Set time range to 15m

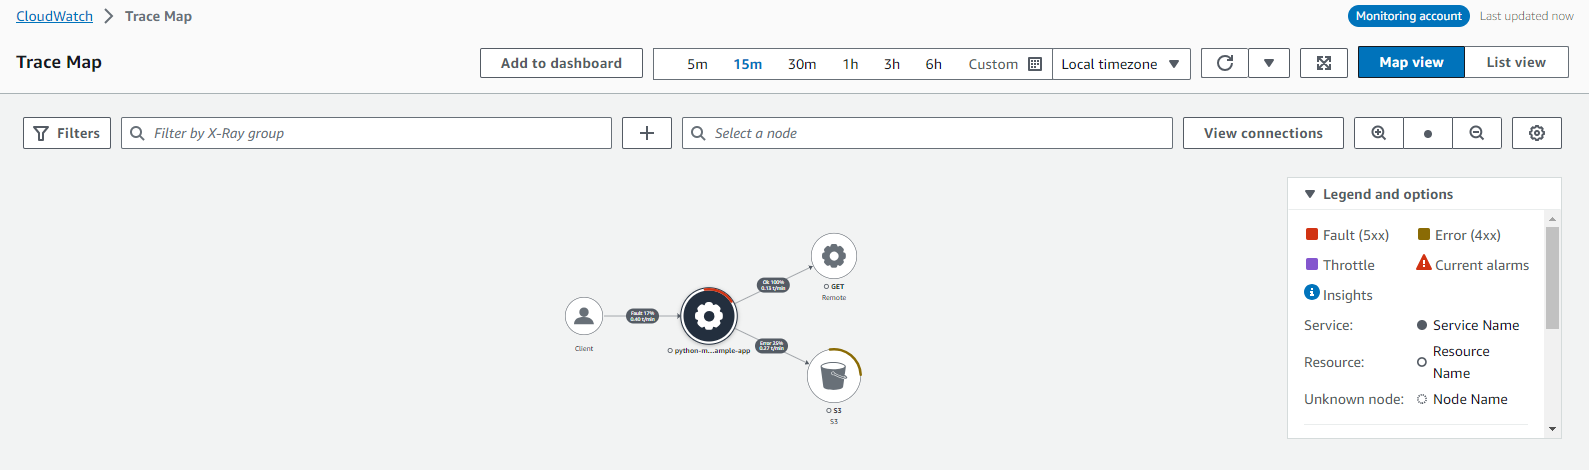pyautogui.click(x=747, y=64)
